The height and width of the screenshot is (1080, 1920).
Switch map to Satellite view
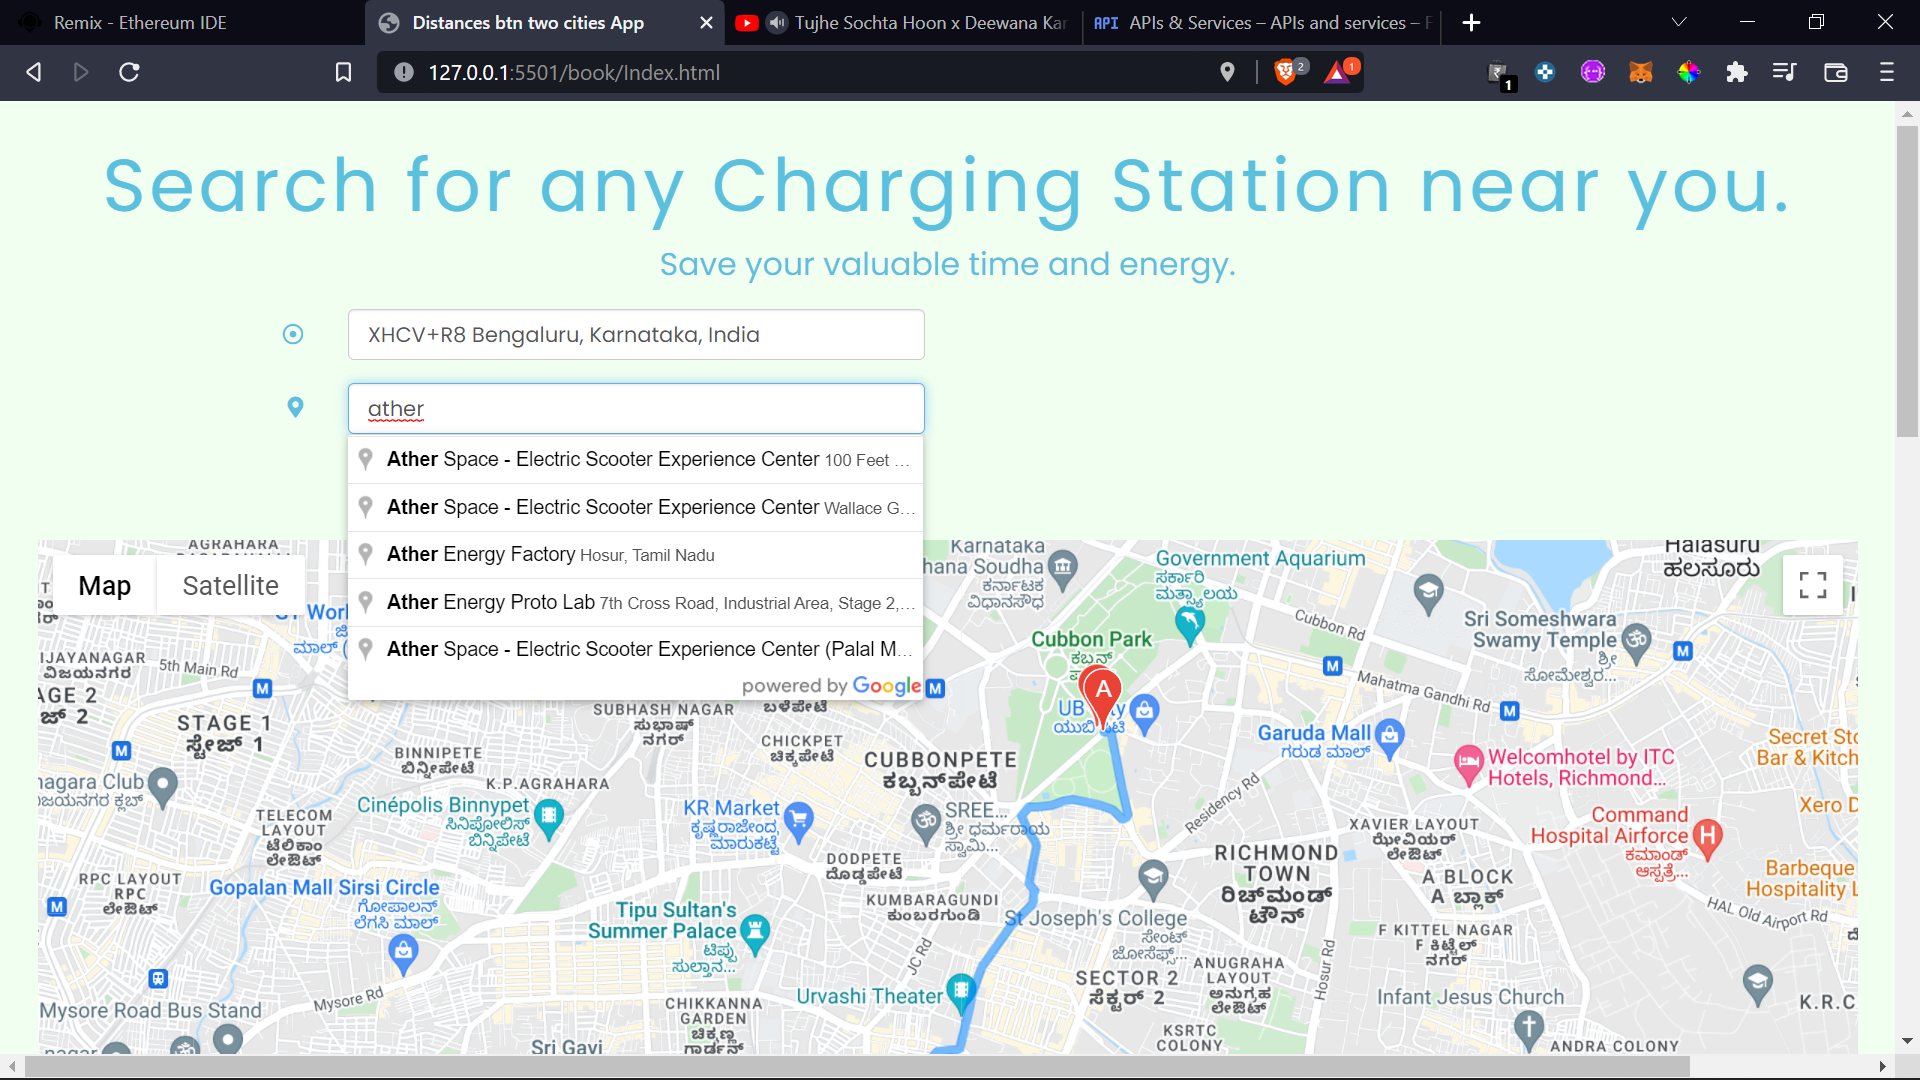[x=230, y=586]
